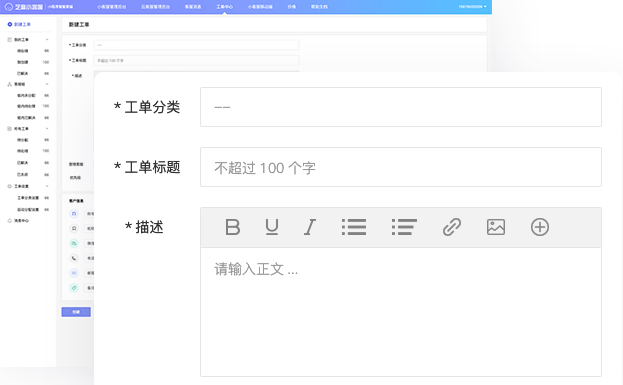The image size is (623, 385).
Task: Open 待分配 under 所有工单
Action: click(x=23, y=140)
